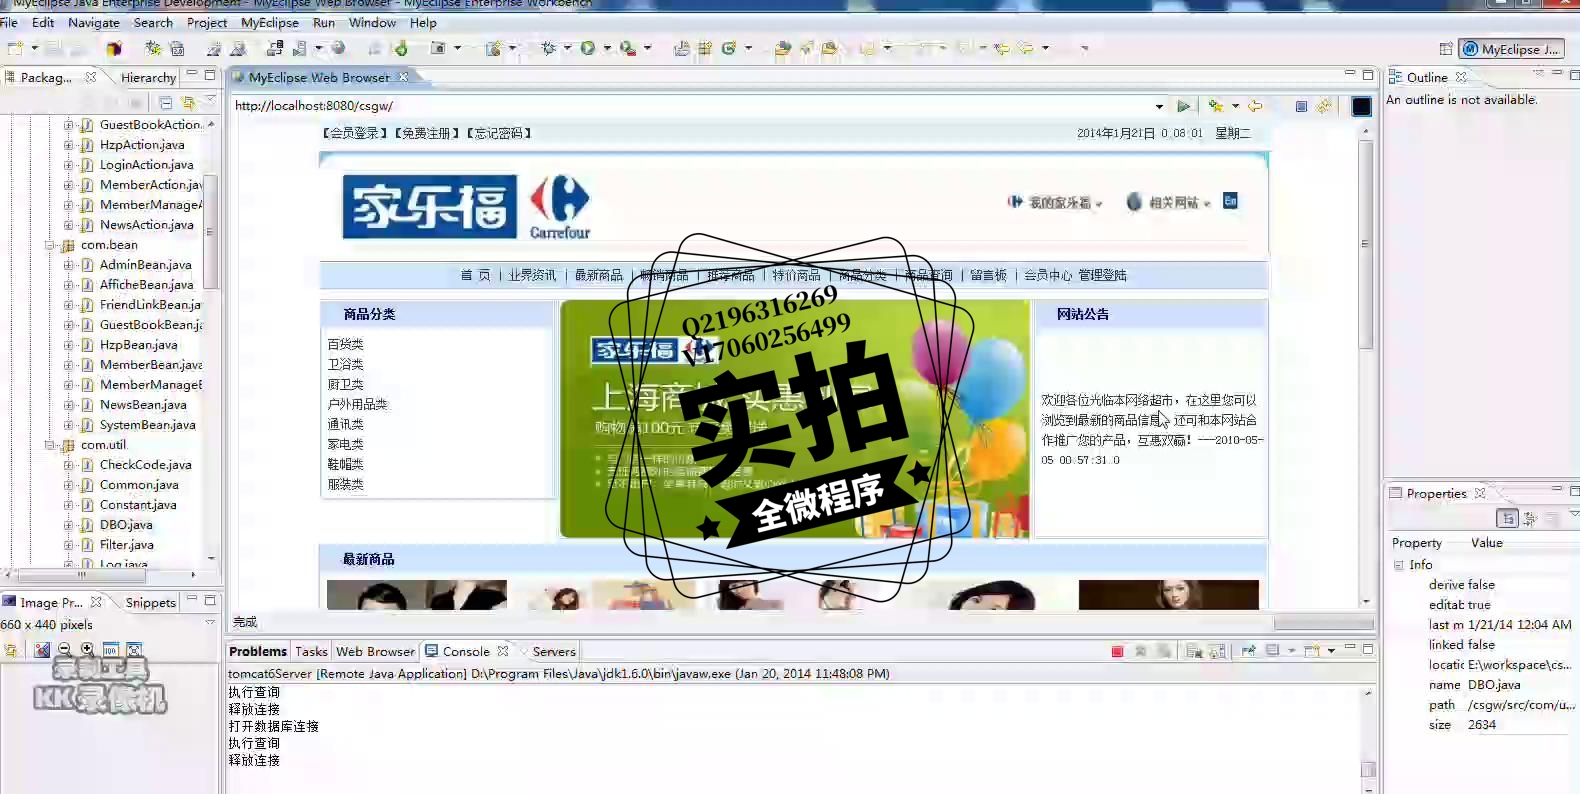Click the 留言板 navigation link
1580x794 pixels.
coord(988,275)
